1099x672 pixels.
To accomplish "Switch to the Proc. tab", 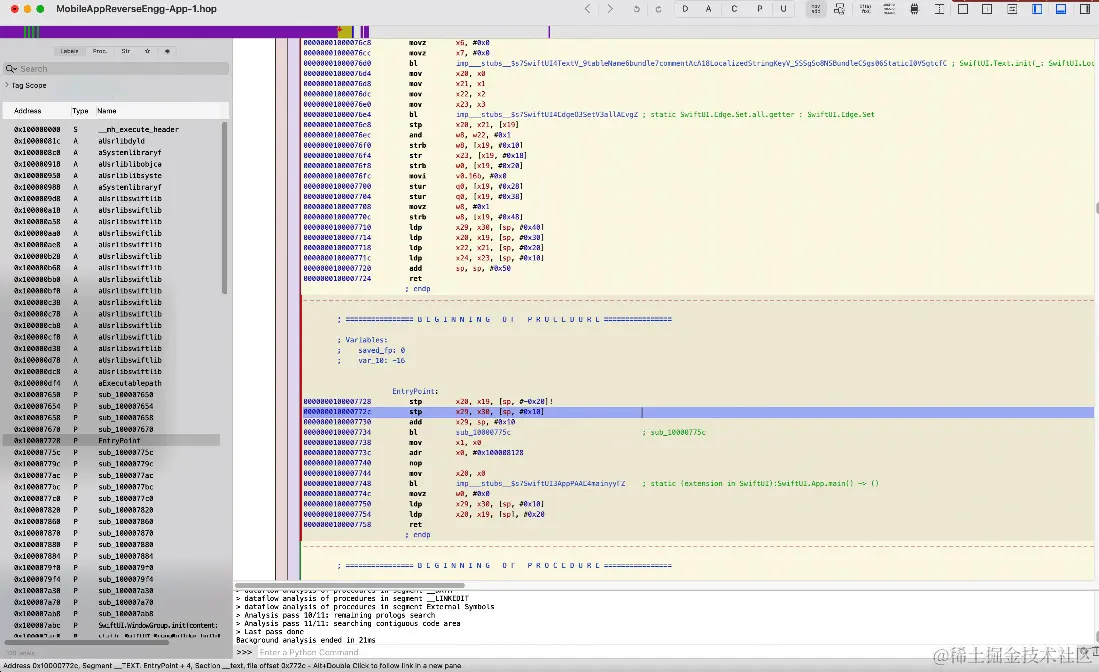I will tap(100, 51).
